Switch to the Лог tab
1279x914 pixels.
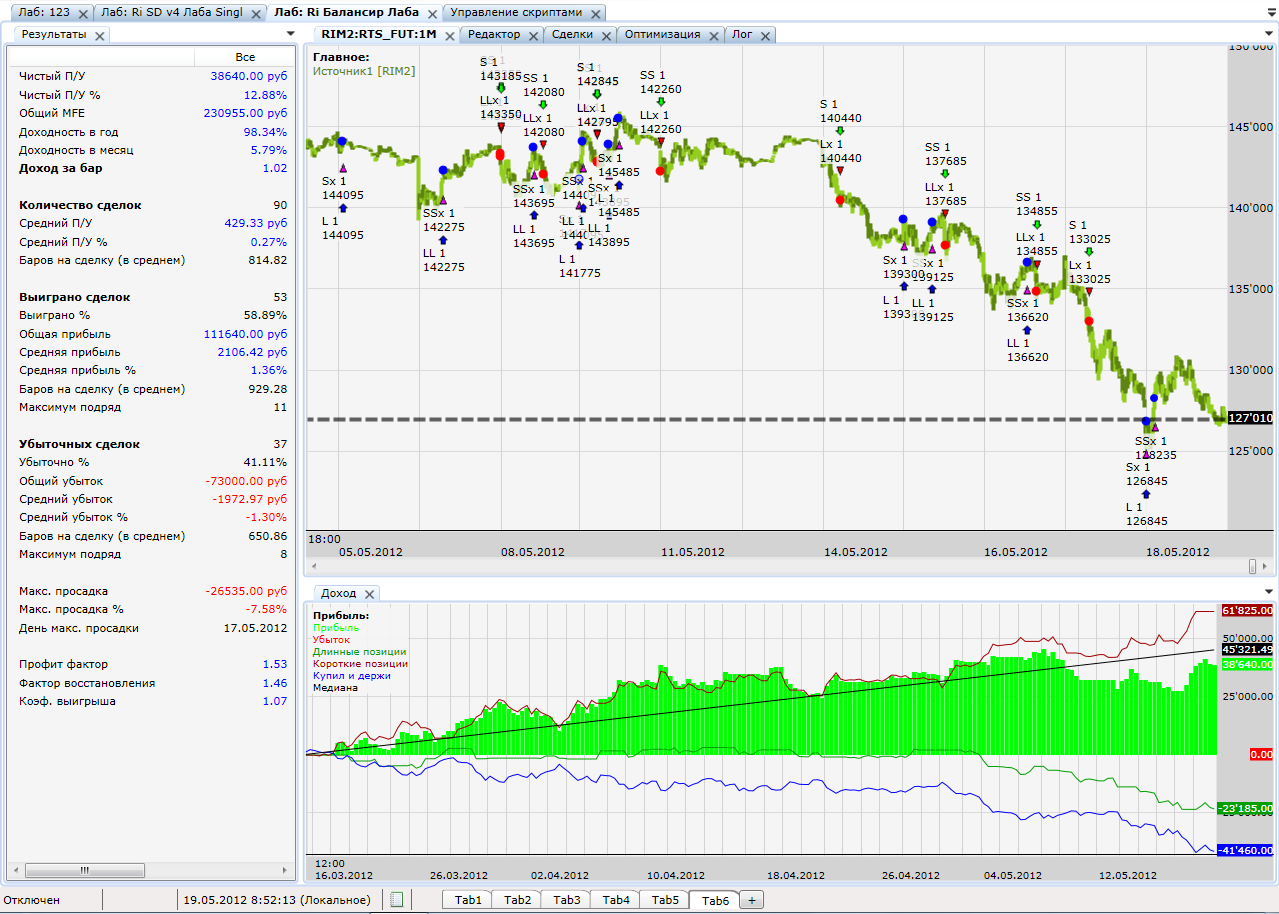click(x=742, y=34)
